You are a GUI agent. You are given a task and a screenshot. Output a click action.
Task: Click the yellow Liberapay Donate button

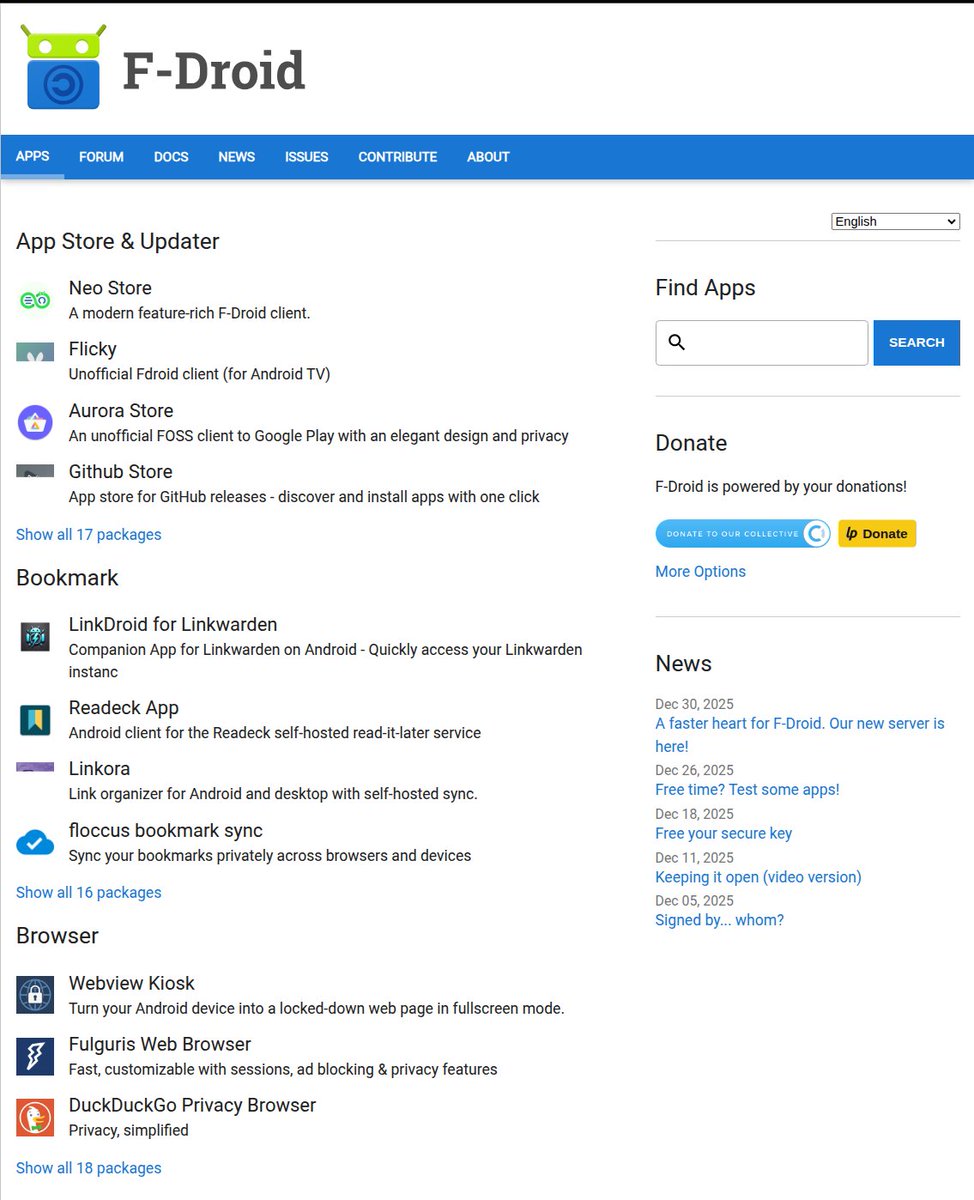pyautogui.click(x=877, y=533)
